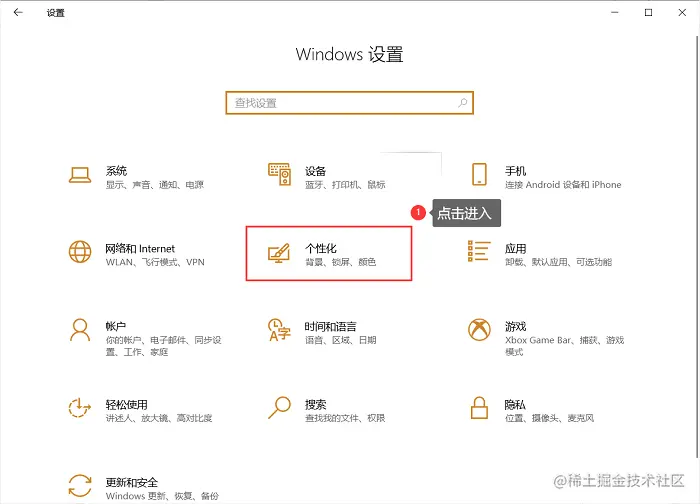Click Windows 更新、恢复、备份 description
Viewport: 700px width, 504px height.
(162, 496)
